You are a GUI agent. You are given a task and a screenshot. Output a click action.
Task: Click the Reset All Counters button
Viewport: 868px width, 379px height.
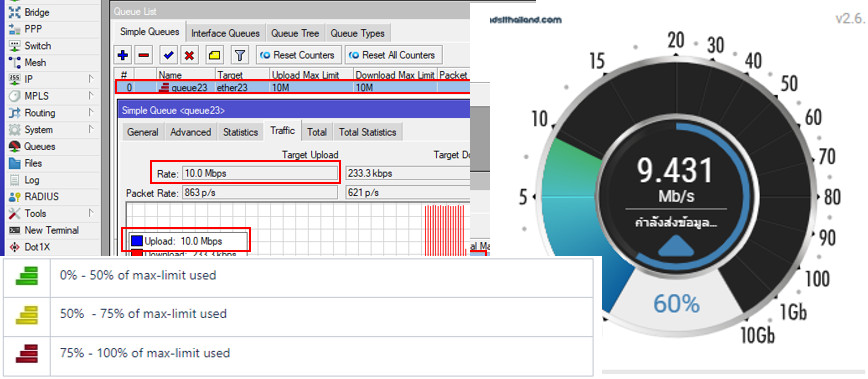[394, 55]
